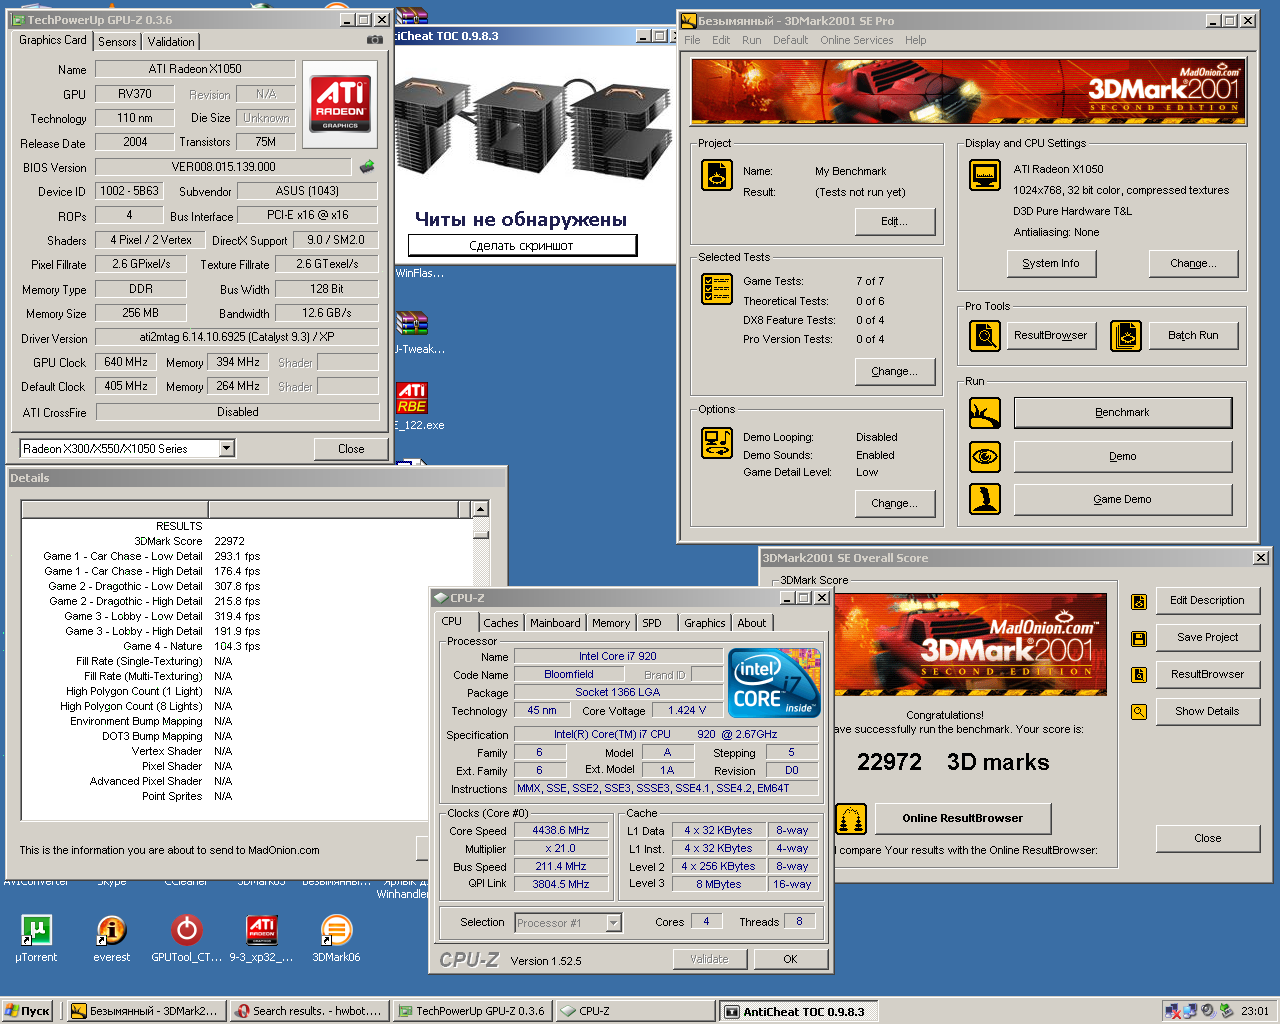Click Change... in the Options section

[x=895, y=504]
